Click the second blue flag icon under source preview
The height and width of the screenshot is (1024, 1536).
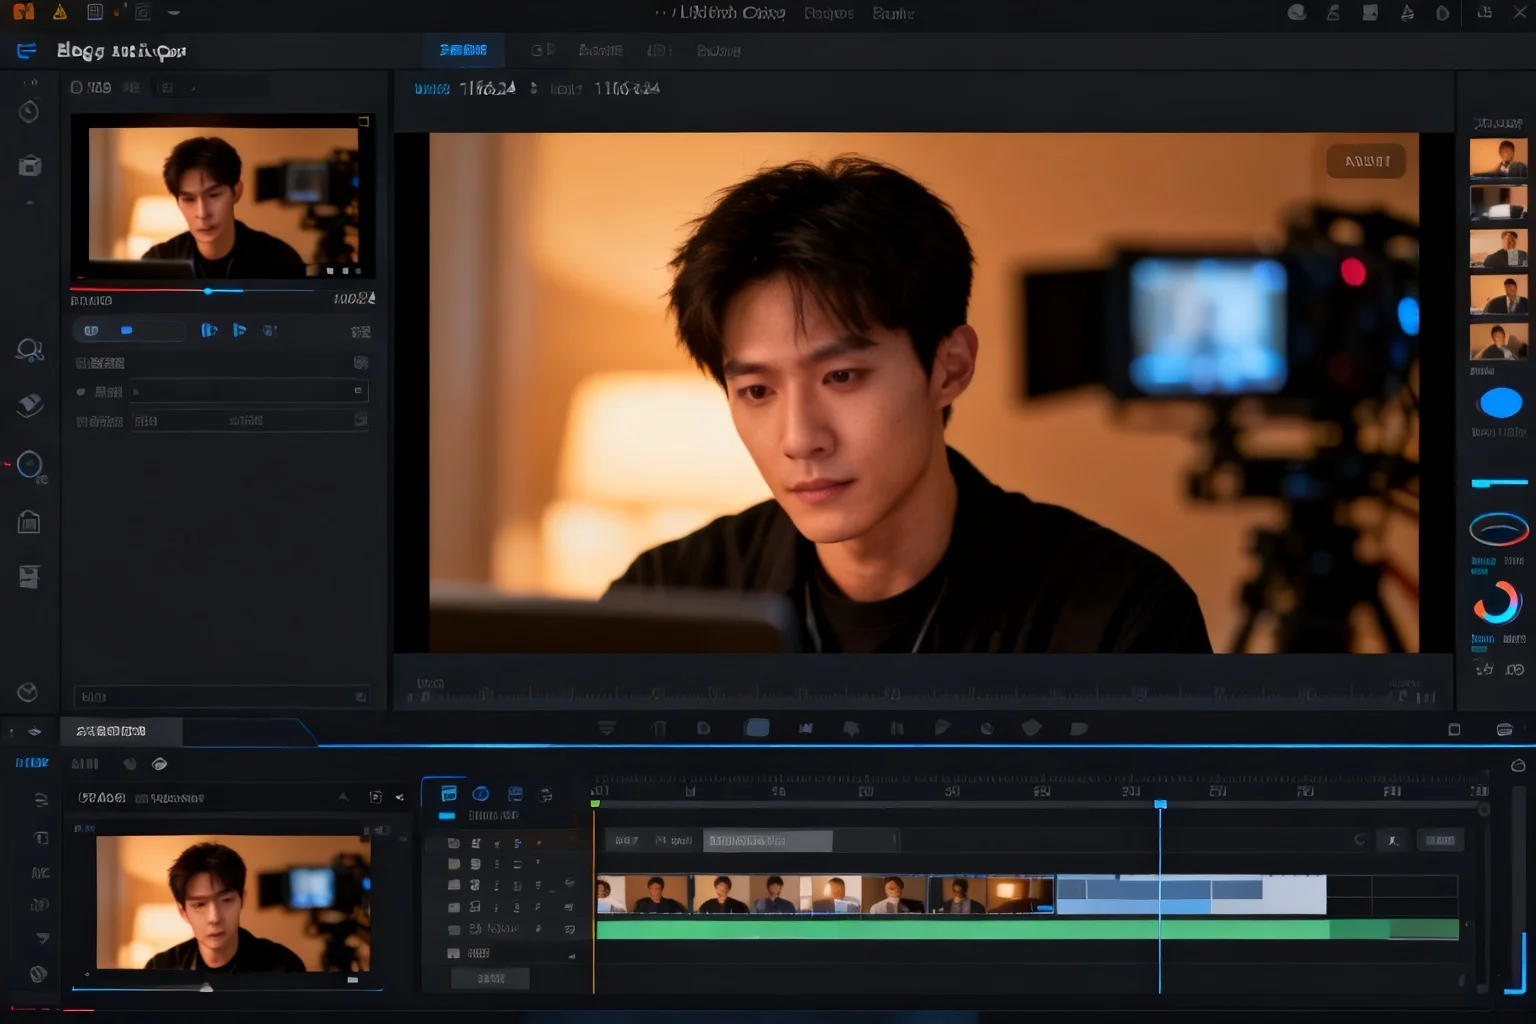click(239, 330)
